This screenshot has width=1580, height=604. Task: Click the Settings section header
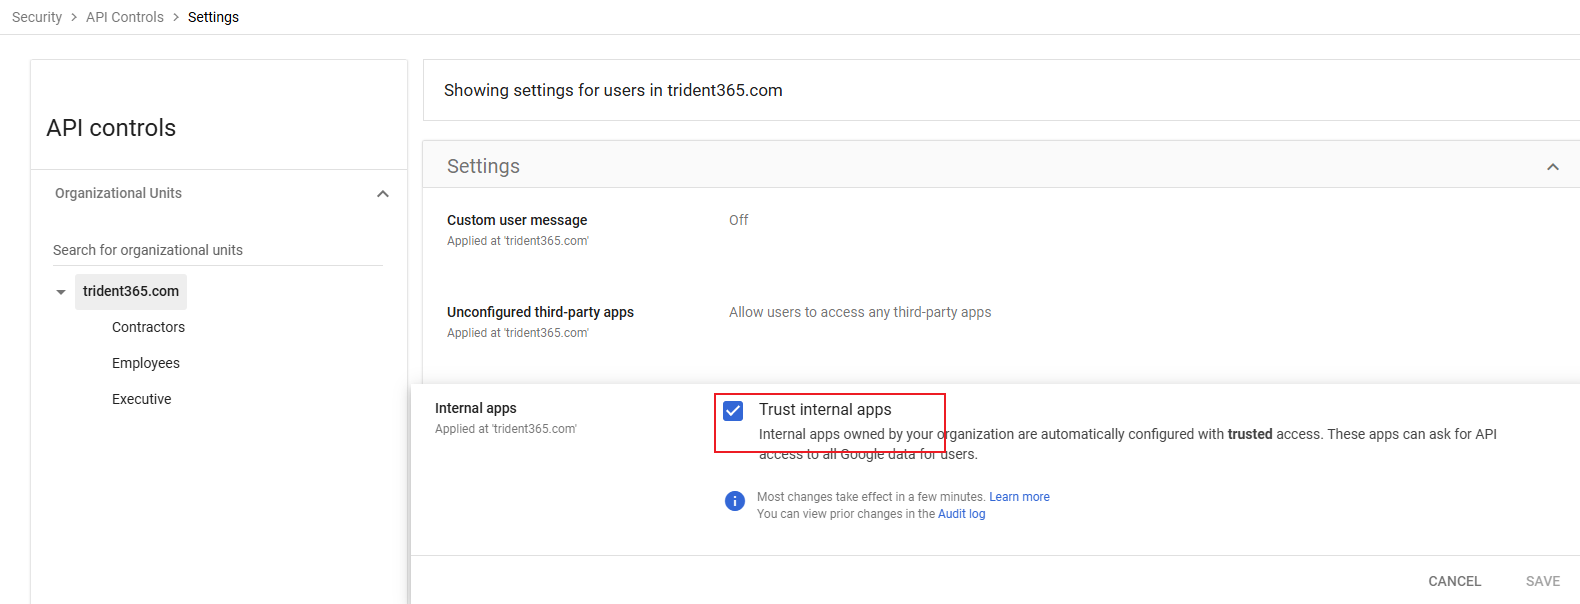point(483,166)
